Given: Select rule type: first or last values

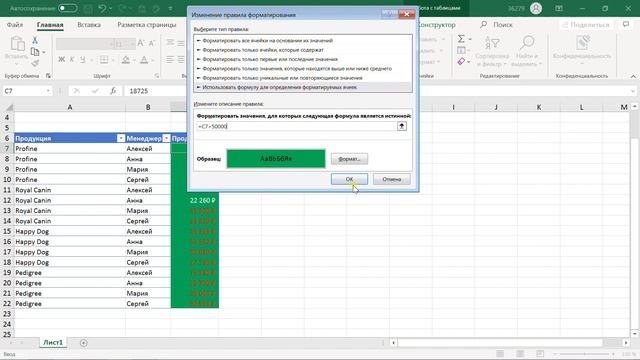Looking at the screenshot, I should [303, 59].
